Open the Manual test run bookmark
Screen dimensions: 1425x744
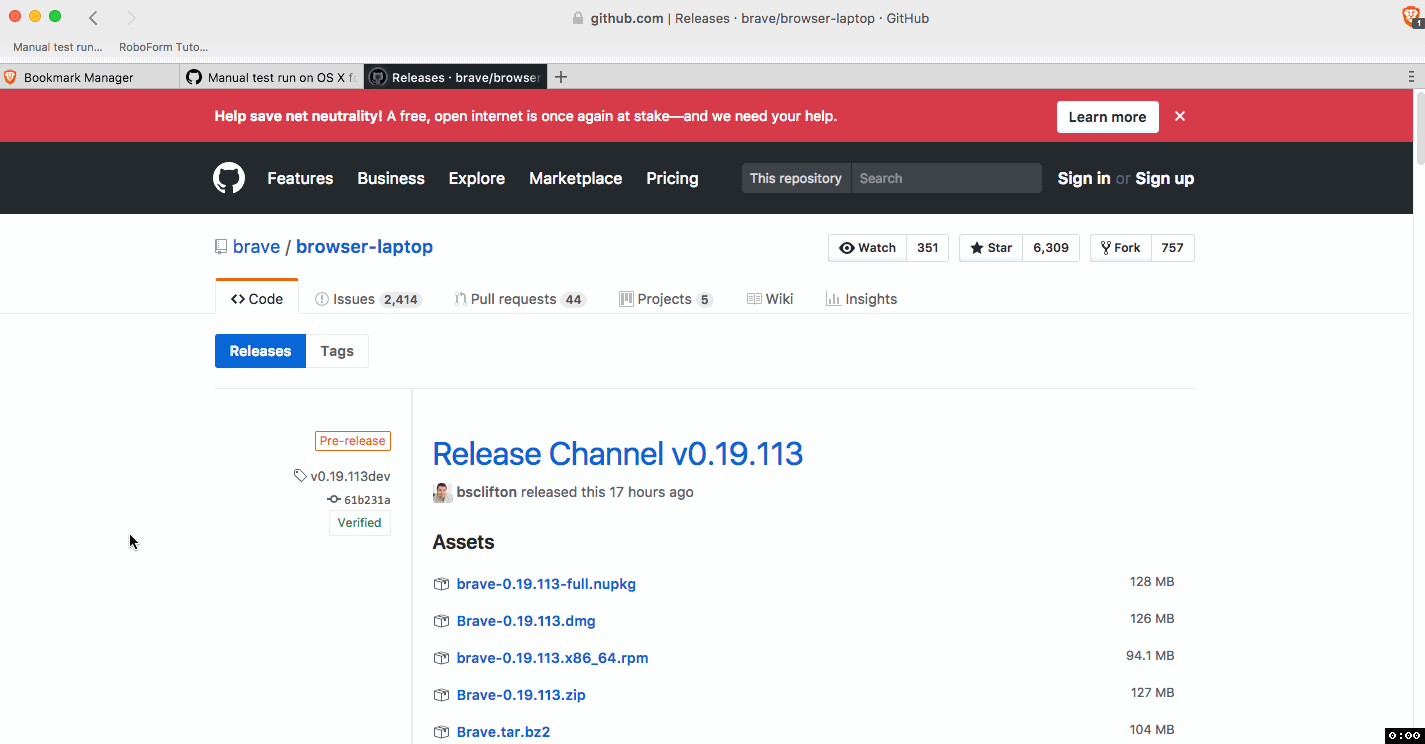pos(57,47)
